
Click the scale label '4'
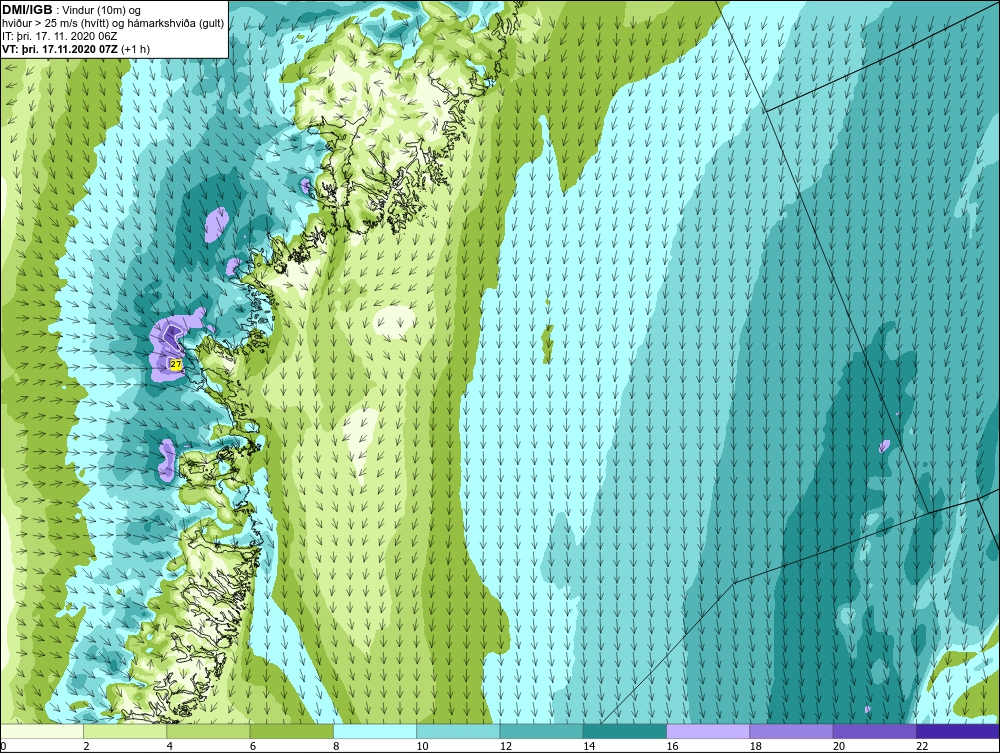[x=170, y=747]
